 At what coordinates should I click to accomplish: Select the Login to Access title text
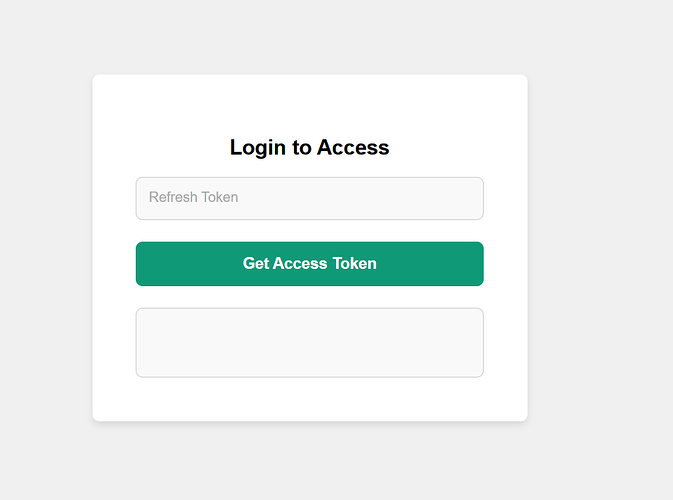(x=309, y=148)
